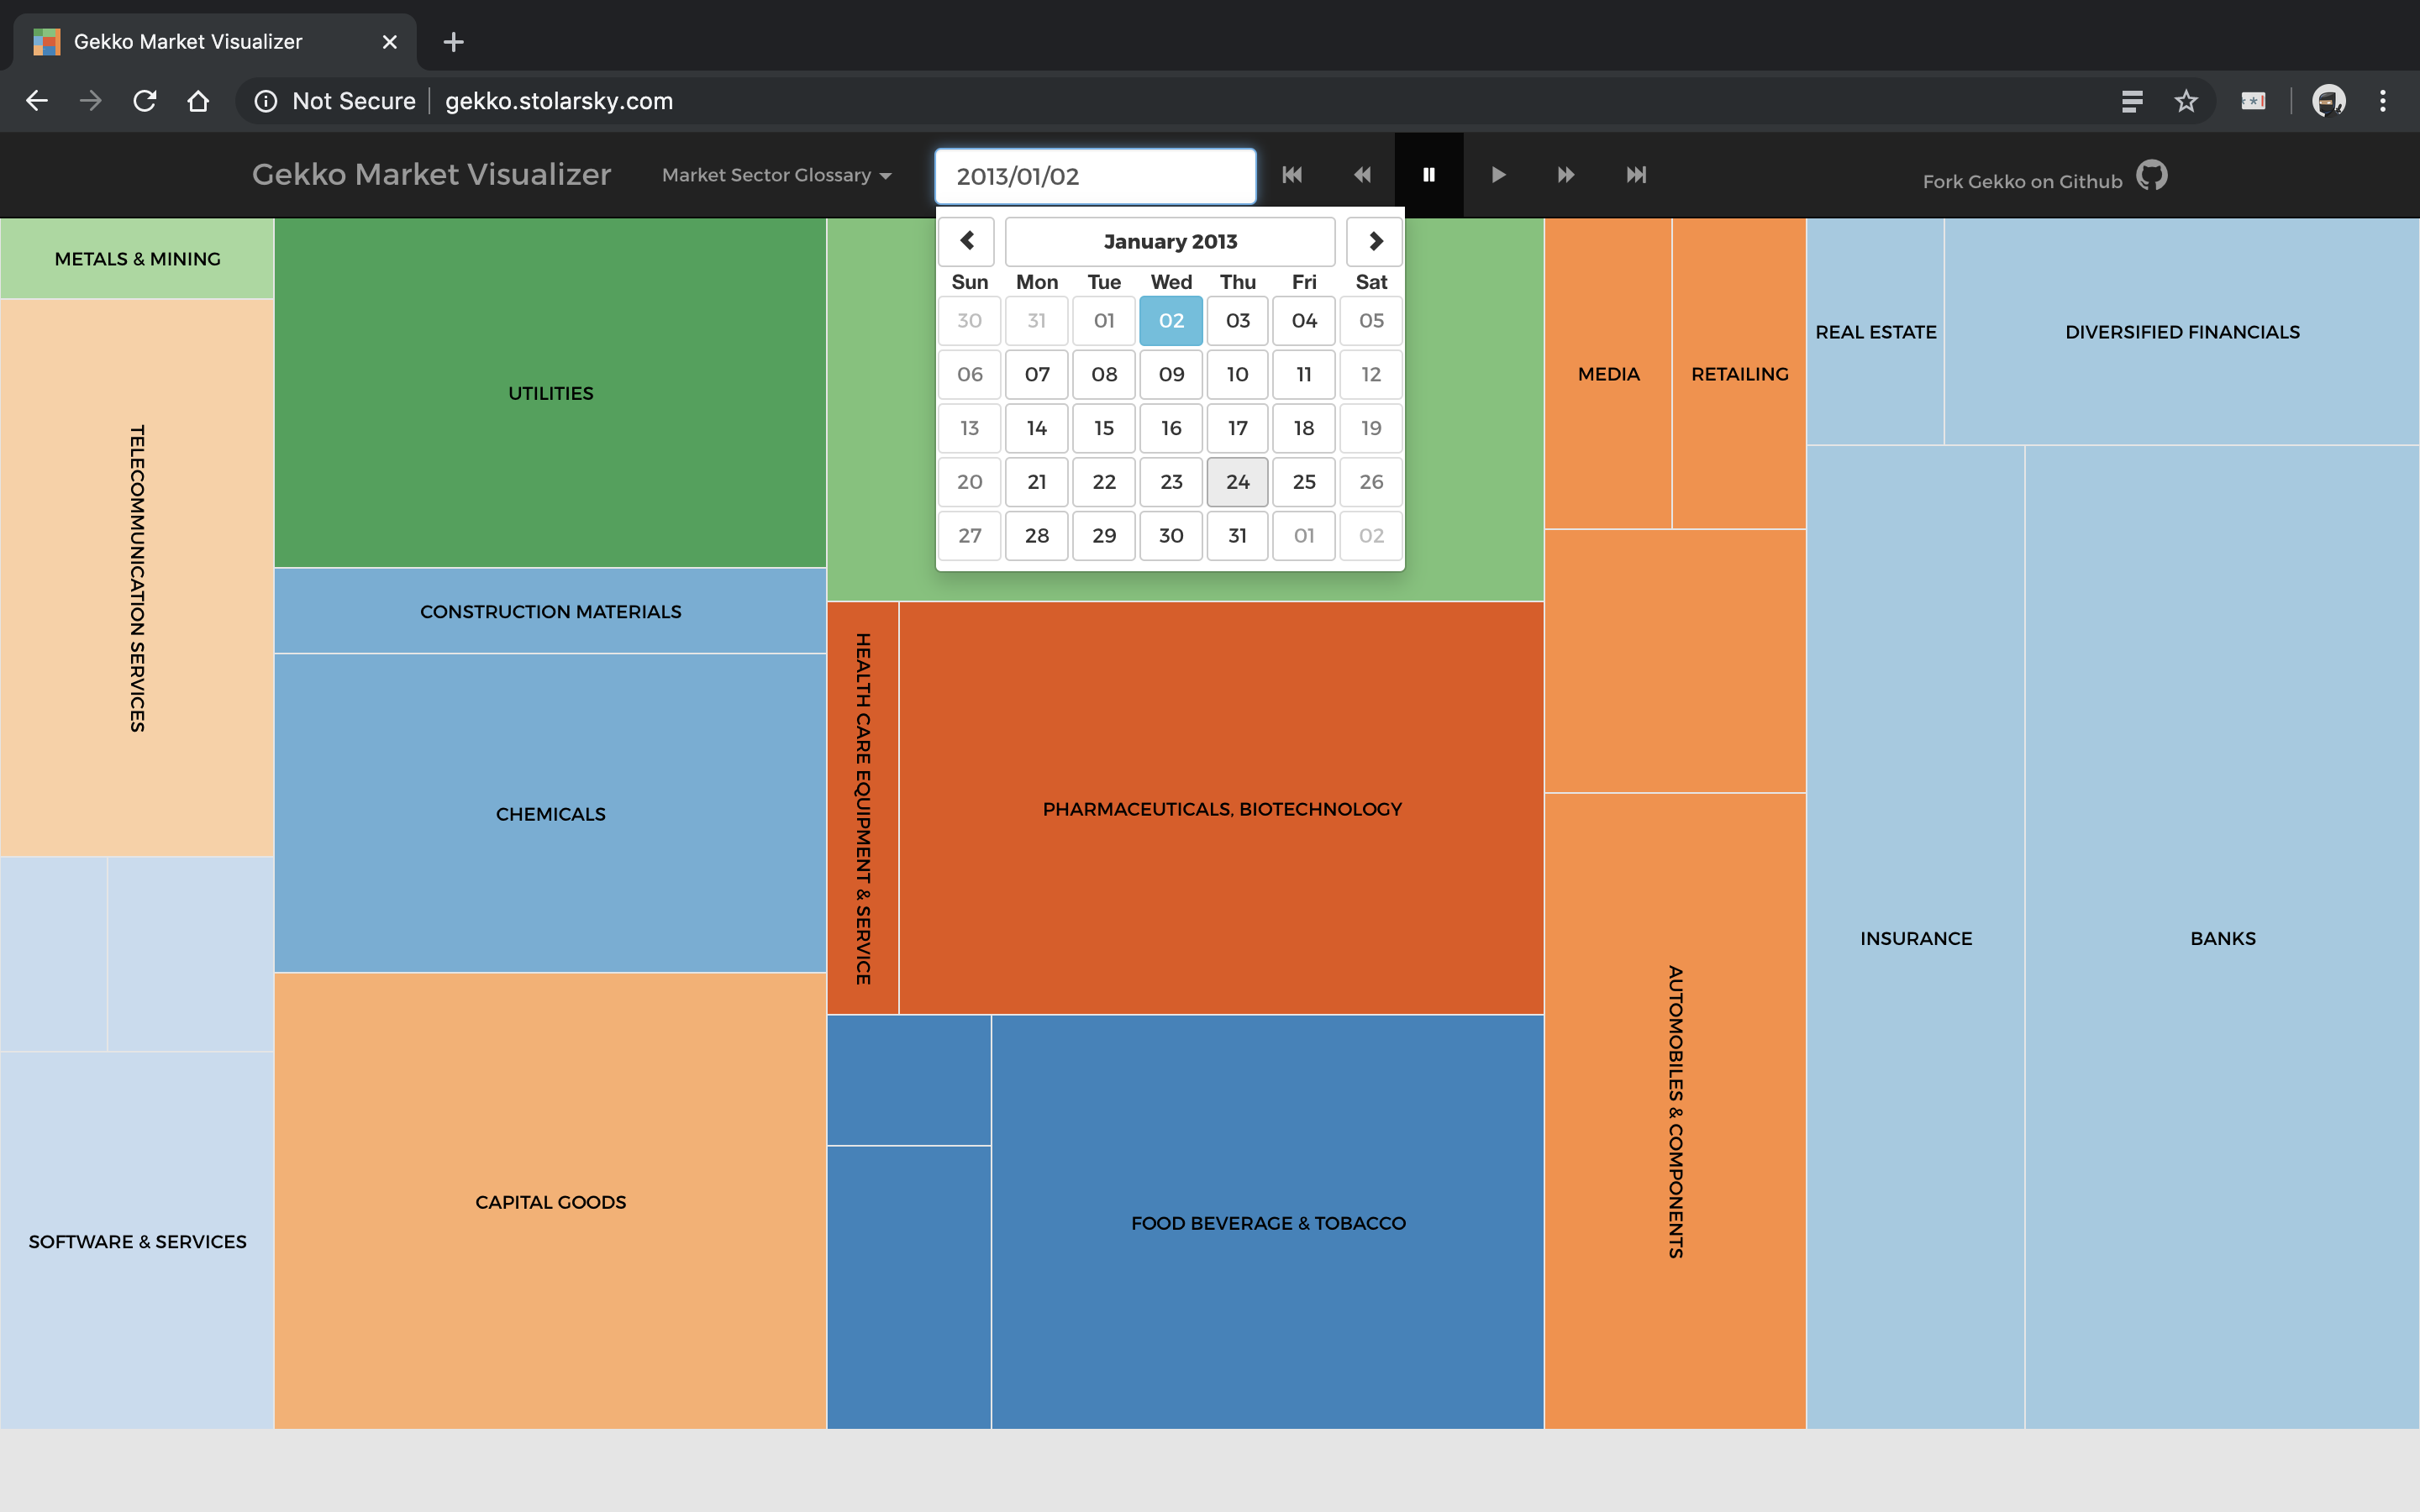This screenshot has width=2420, height=1512.
Task: Go to previous month in calendar
Action: tap(967, 241)
